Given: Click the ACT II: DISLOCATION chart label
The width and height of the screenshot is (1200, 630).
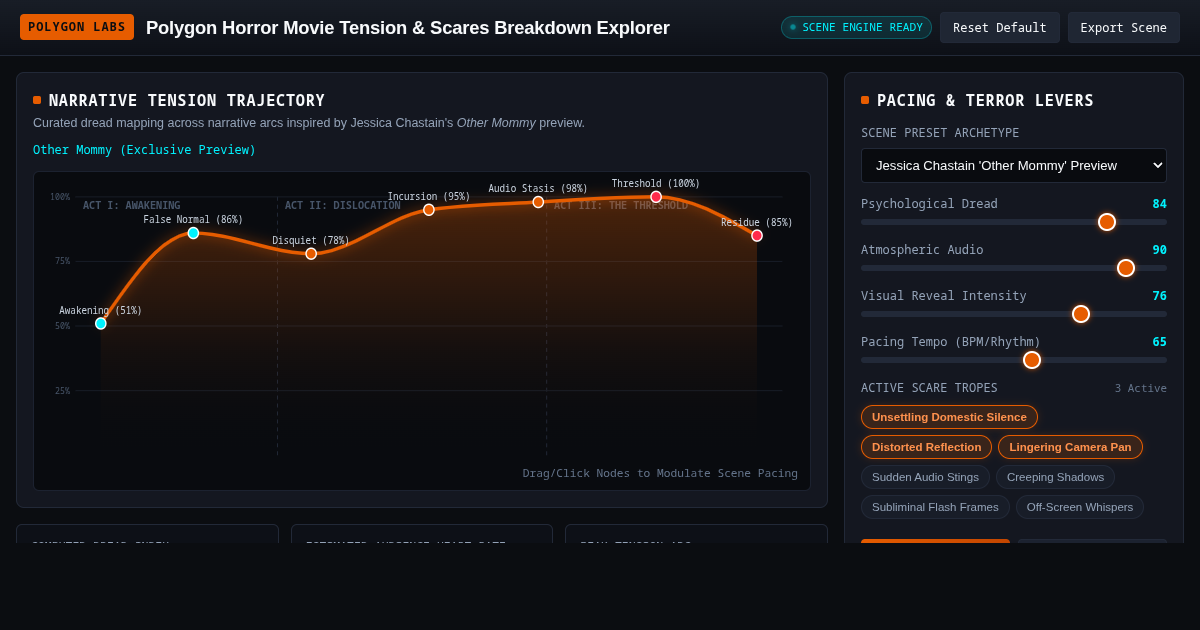Looking at the screenshot, I should (343, 206).
